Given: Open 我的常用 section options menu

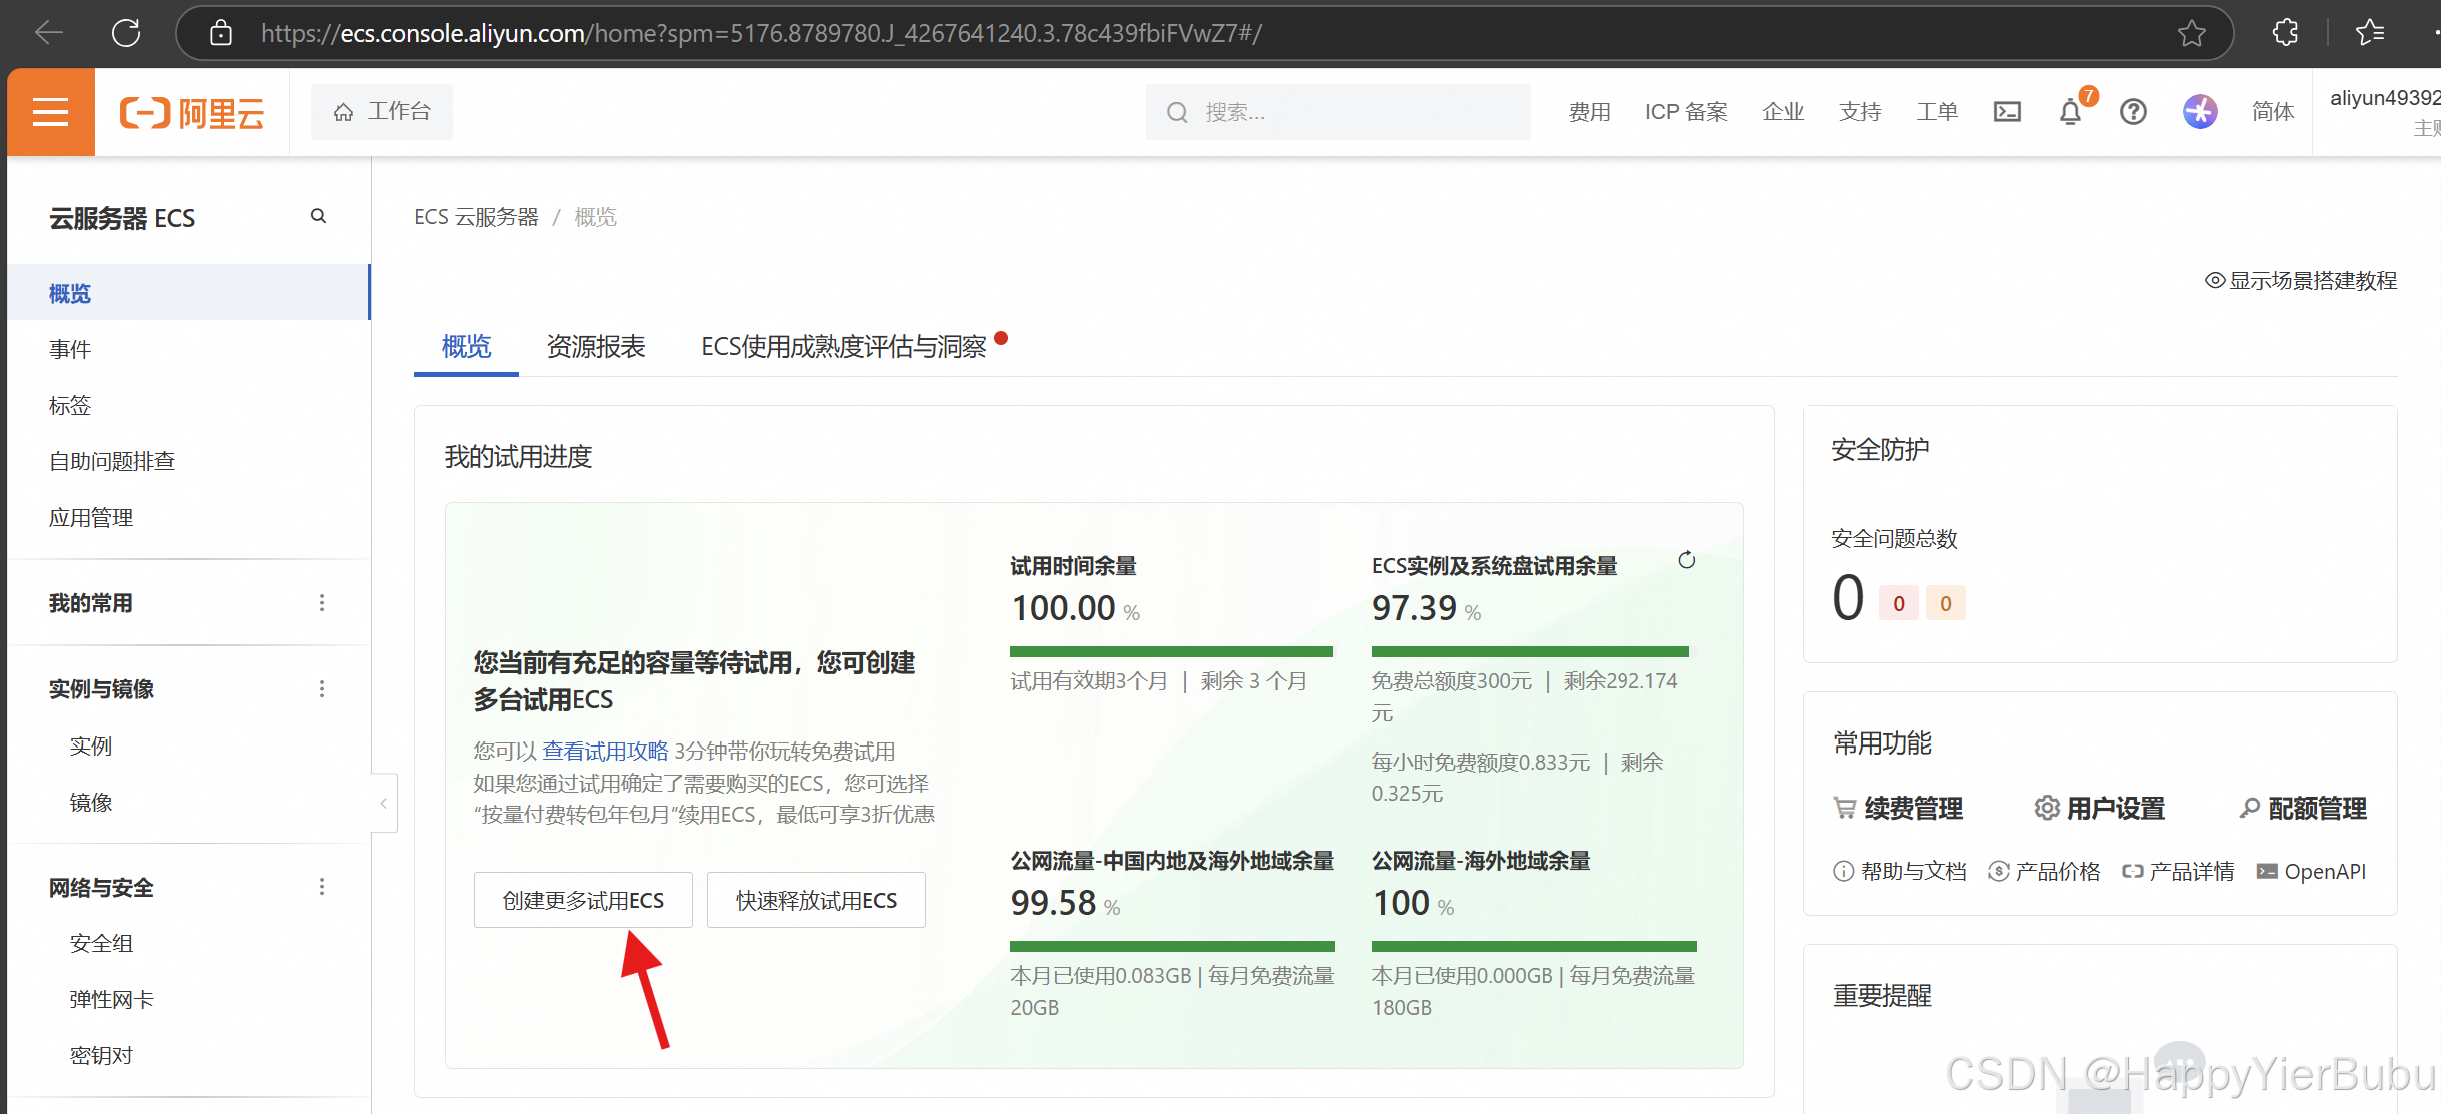Looking at the screenshot, I should (322, 603).
